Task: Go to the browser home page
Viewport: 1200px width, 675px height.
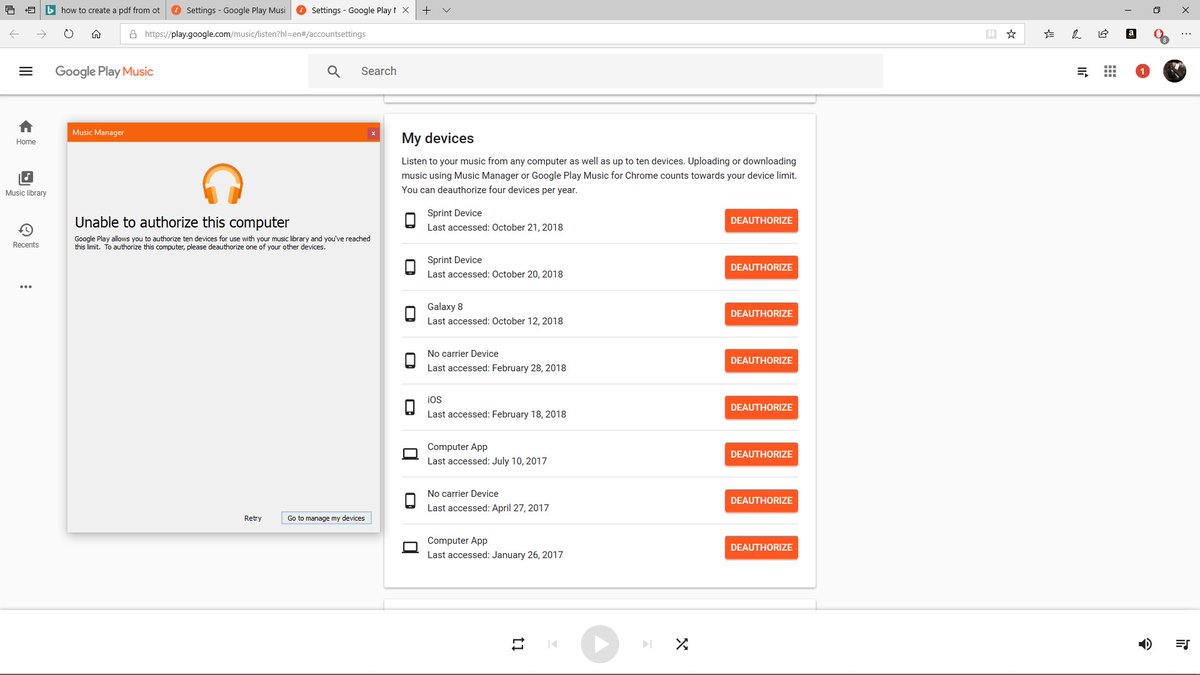Action: pos(96,33)
